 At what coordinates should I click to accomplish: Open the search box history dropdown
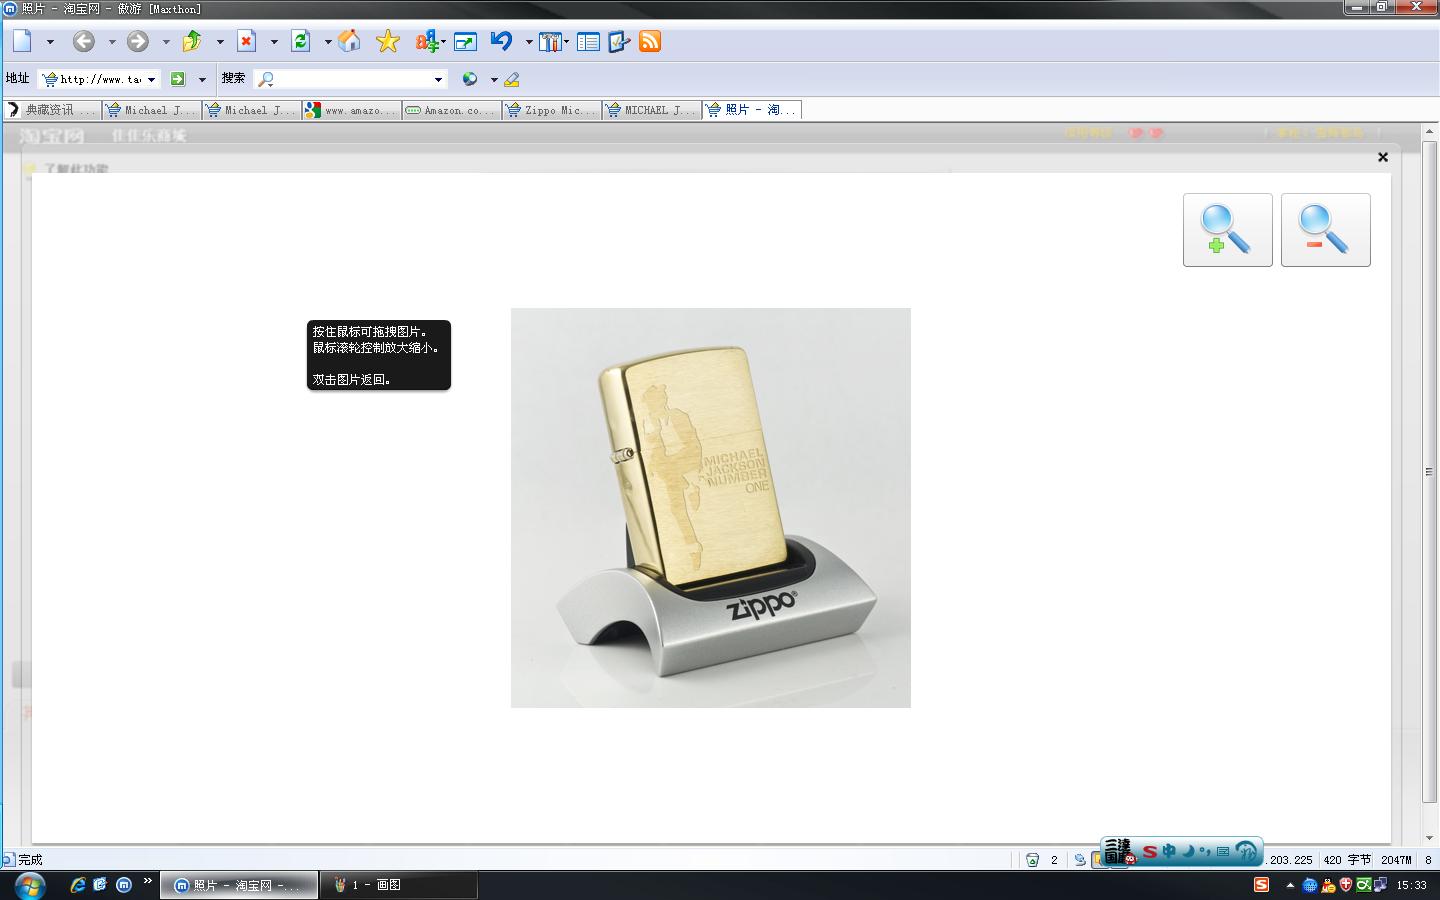438,79
